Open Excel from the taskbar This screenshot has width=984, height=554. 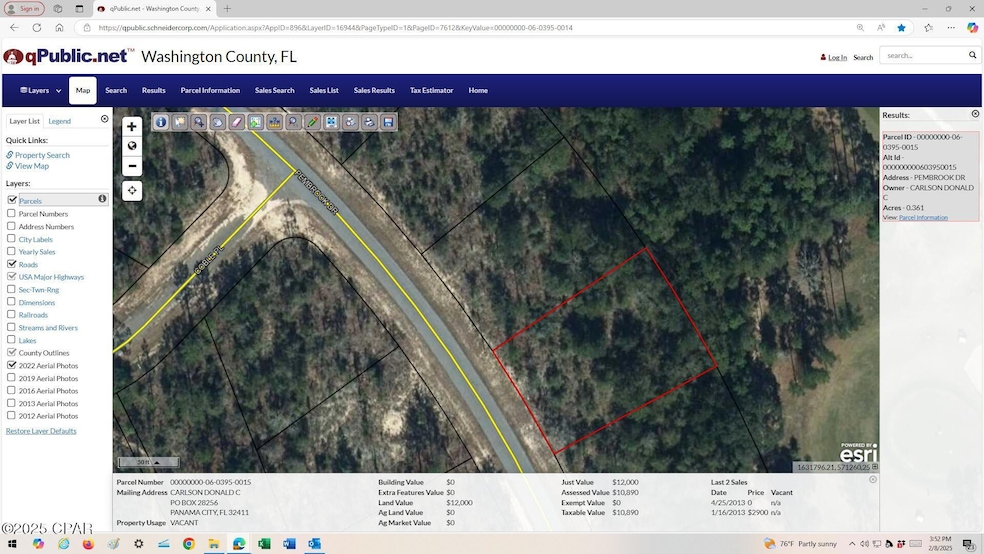tap(264, 544)
